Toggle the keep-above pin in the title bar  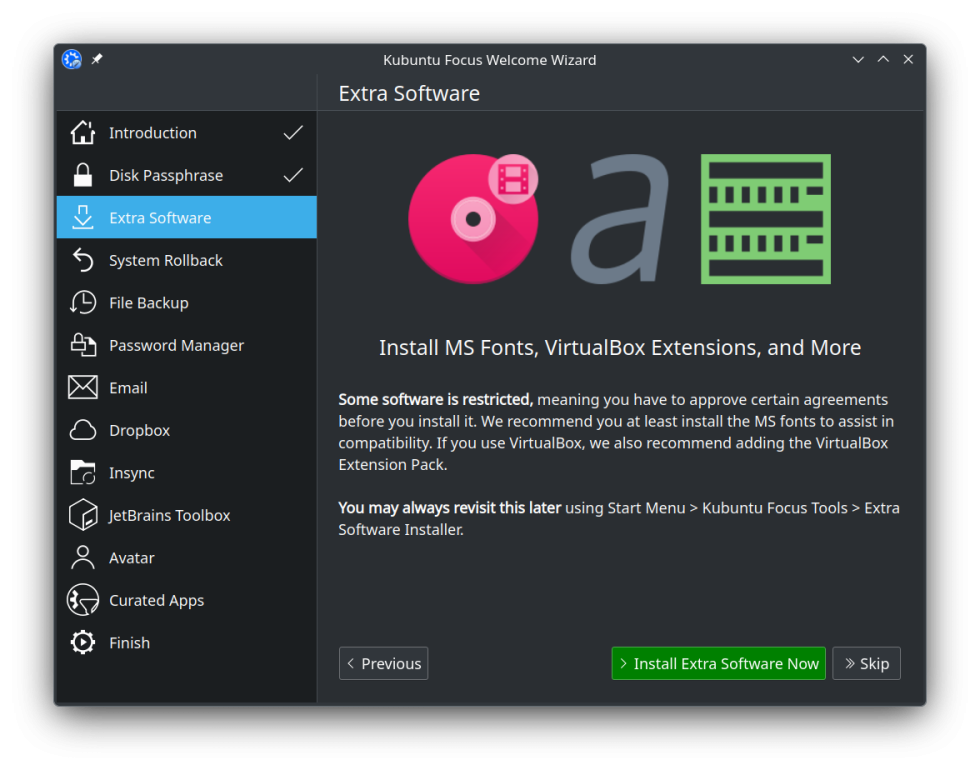click(x=95, y=59)
